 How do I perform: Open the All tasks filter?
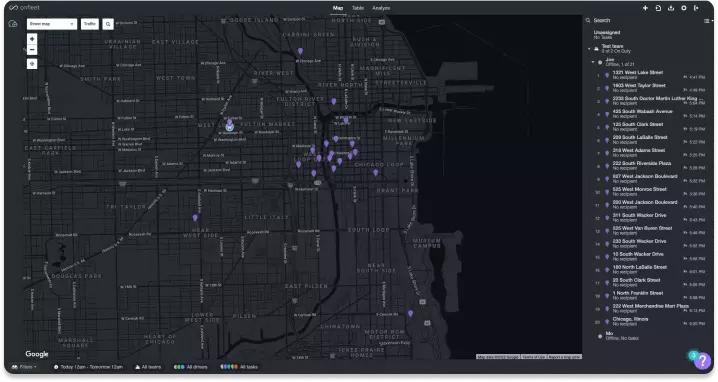239,367
